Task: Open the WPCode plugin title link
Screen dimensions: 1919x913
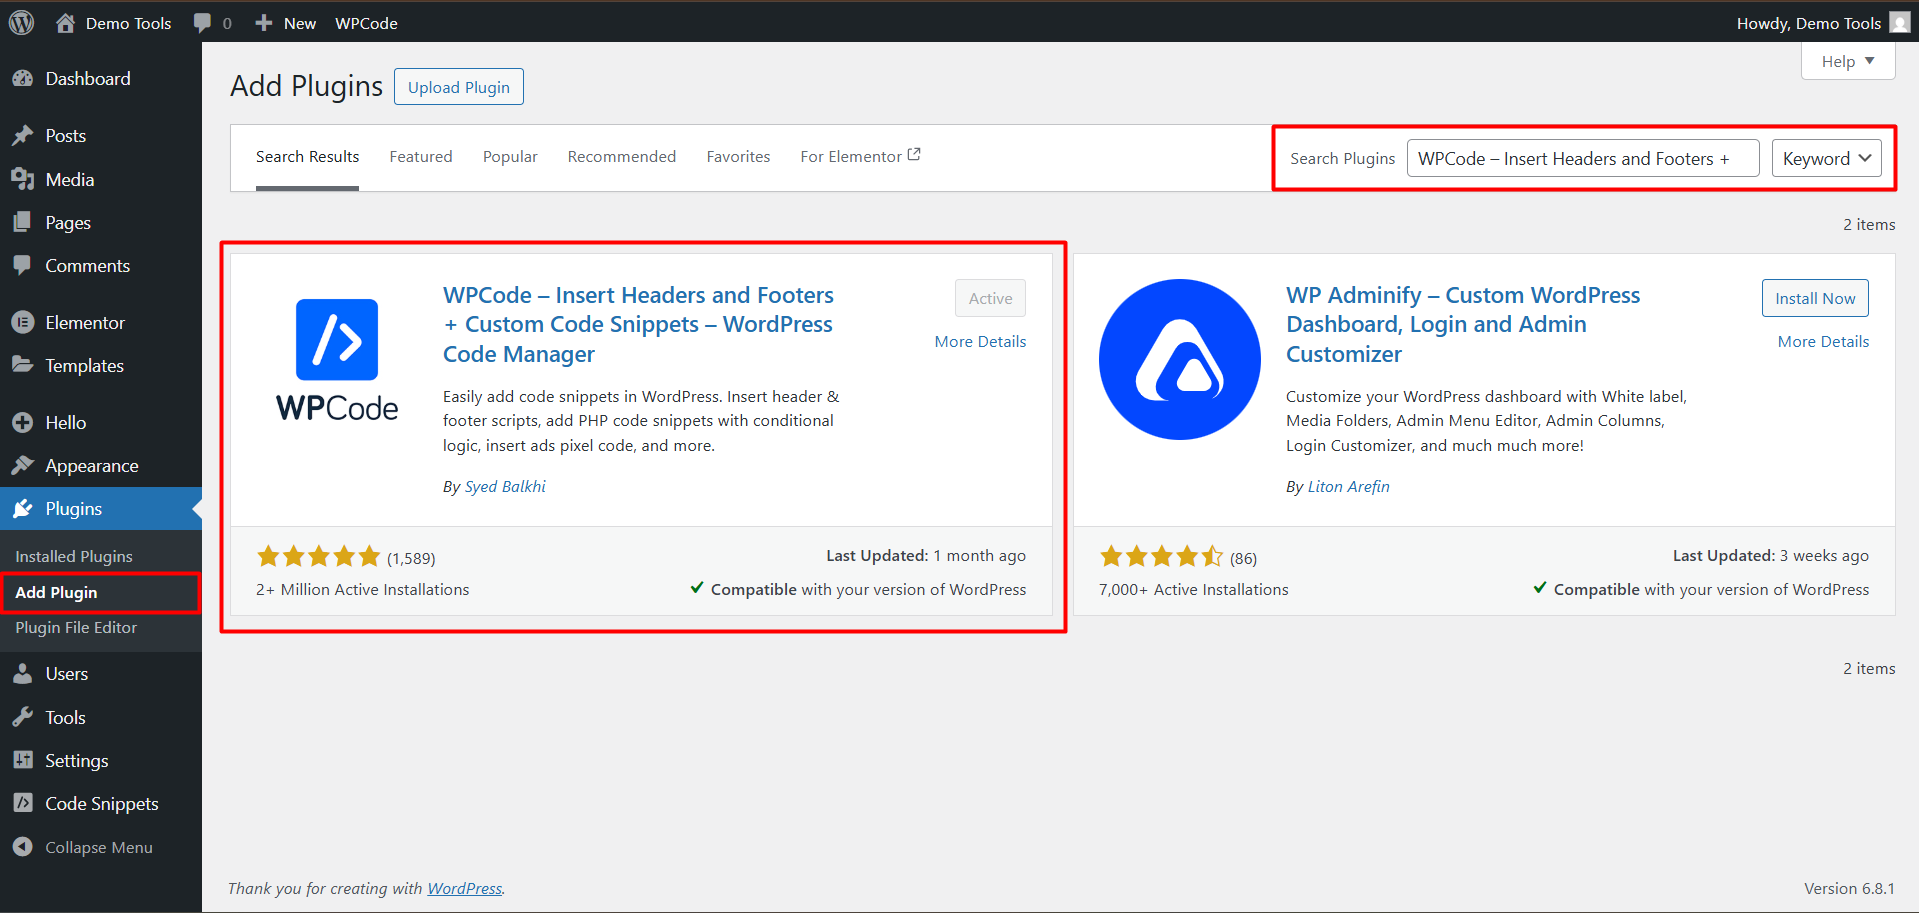Action: point(638,324)
